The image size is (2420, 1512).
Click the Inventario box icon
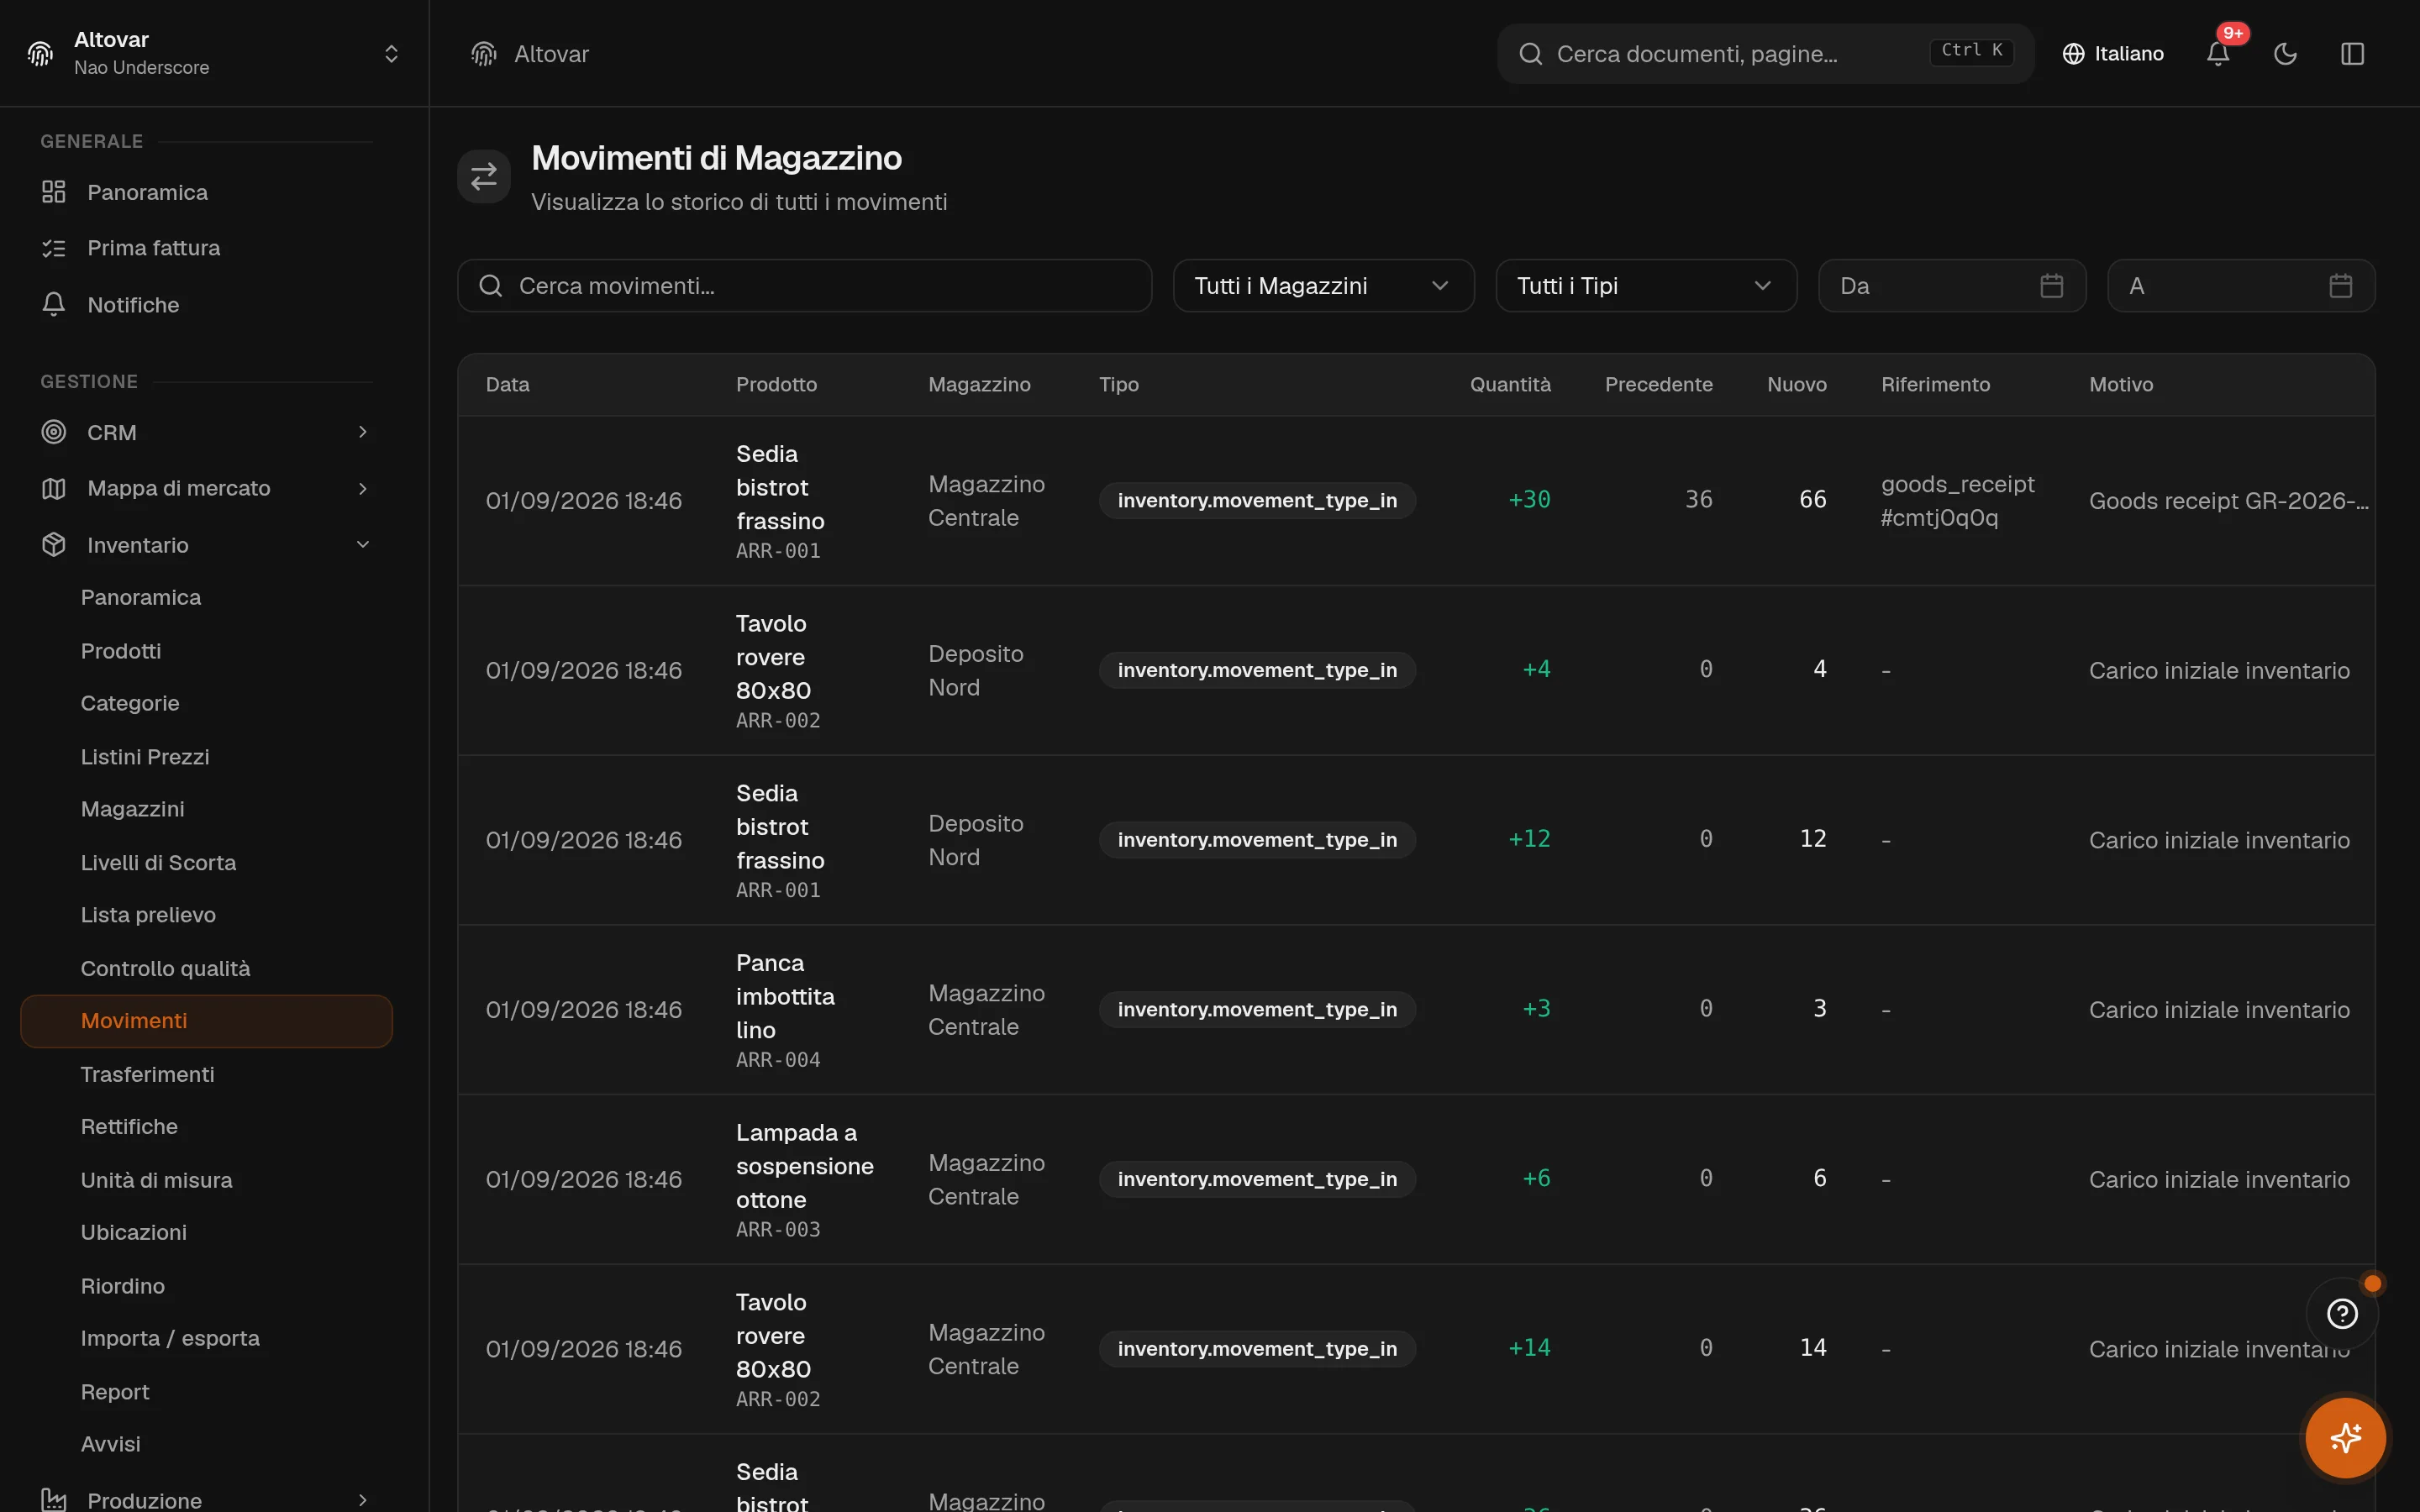[x=54, y=544]
